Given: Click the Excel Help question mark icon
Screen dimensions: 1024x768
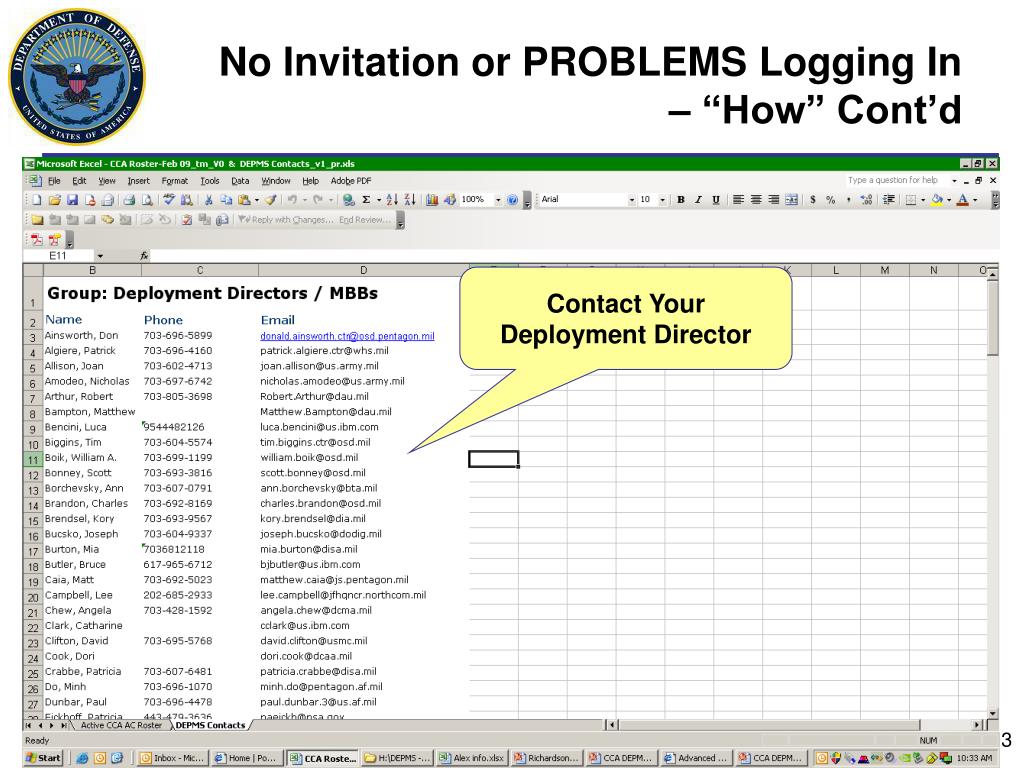Looking at the screenshot, I should pyautogui.click(x=512, y=200).
